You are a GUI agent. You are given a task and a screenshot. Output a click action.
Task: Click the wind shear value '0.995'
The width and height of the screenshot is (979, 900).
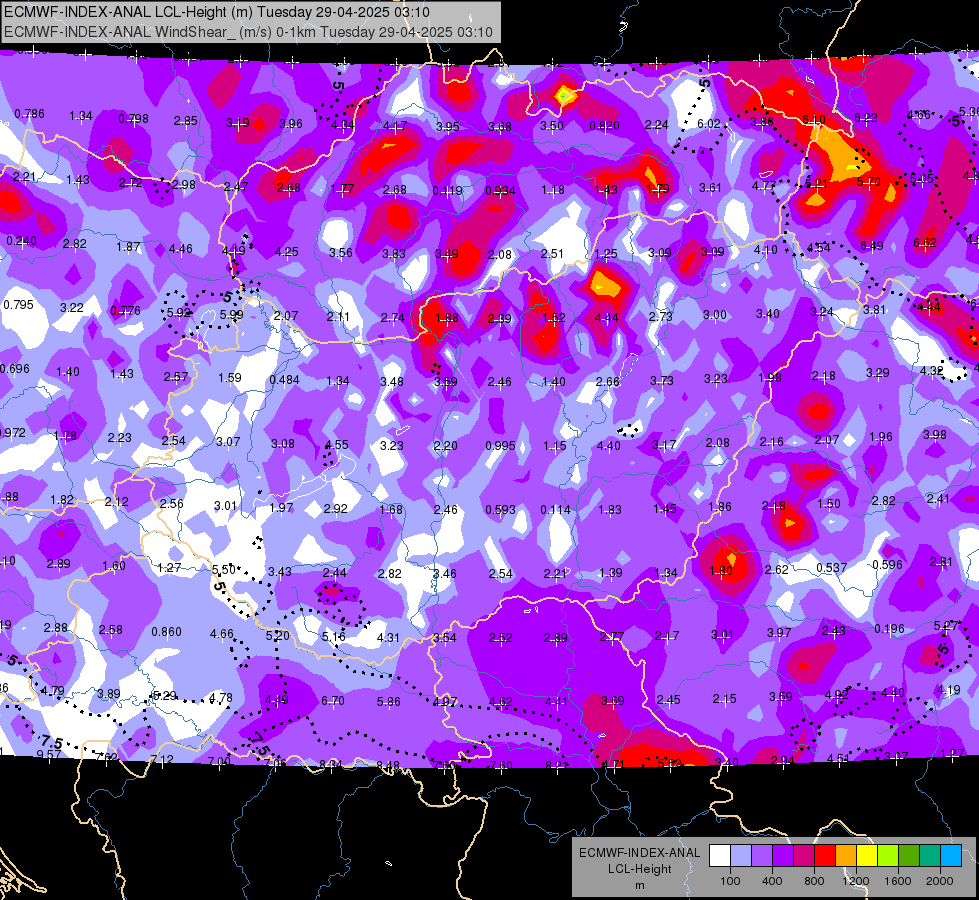pos(500,445)
